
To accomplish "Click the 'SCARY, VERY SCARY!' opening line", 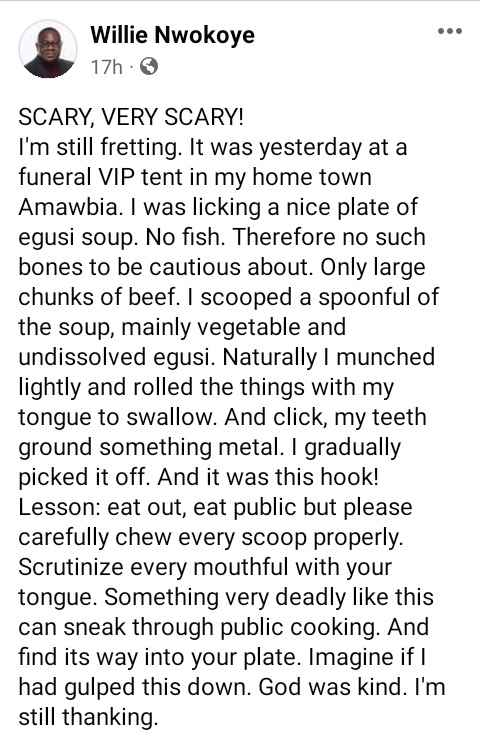I will (x=131, y=117).
